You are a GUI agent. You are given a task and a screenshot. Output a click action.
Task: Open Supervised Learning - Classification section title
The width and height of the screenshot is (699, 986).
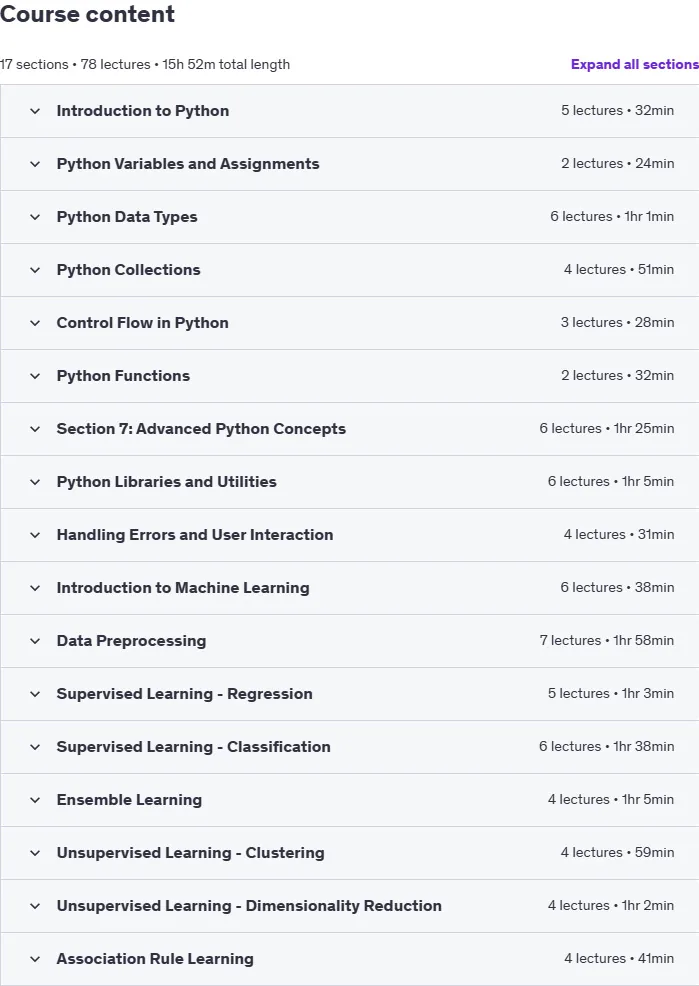pyautogui.click(x=194, y=746)
